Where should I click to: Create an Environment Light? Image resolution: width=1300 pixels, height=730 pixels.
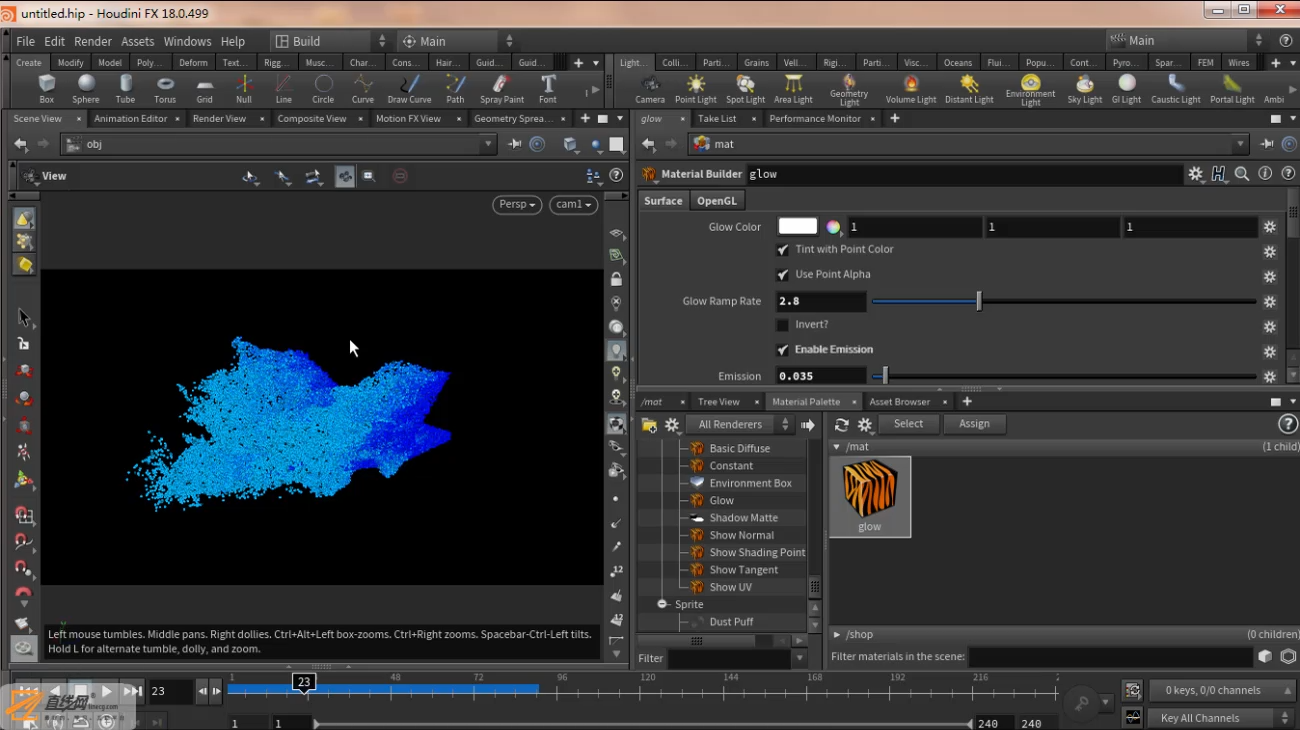coord(1031,90)
